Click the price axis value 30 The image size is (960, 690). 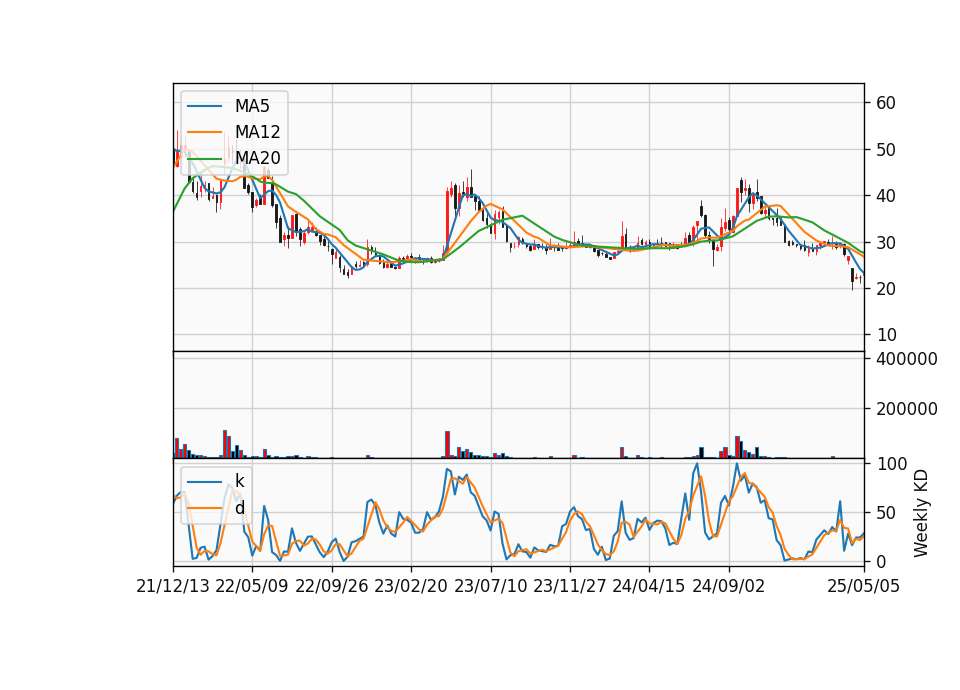[886, 242]
